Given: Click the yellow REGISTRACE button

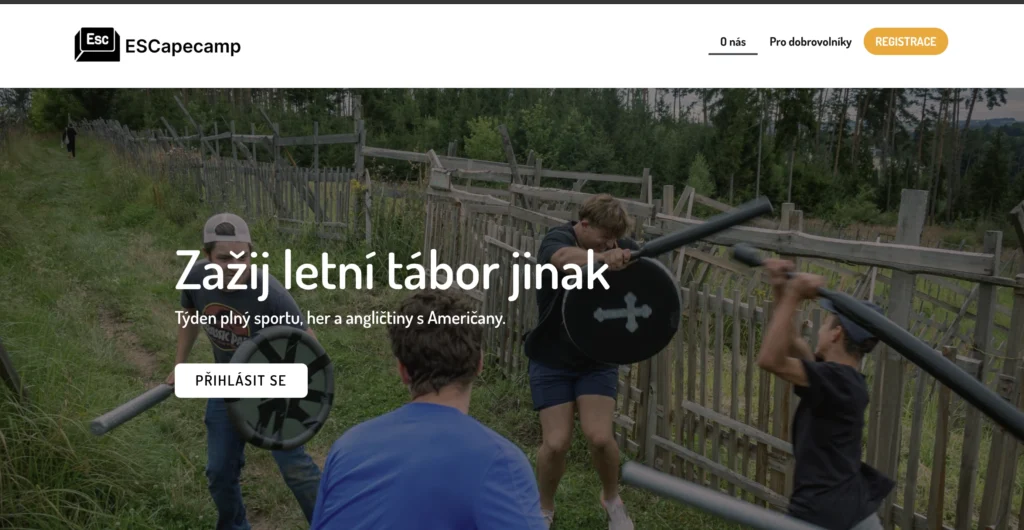Looking at the screenshot, I should [906, 42].
